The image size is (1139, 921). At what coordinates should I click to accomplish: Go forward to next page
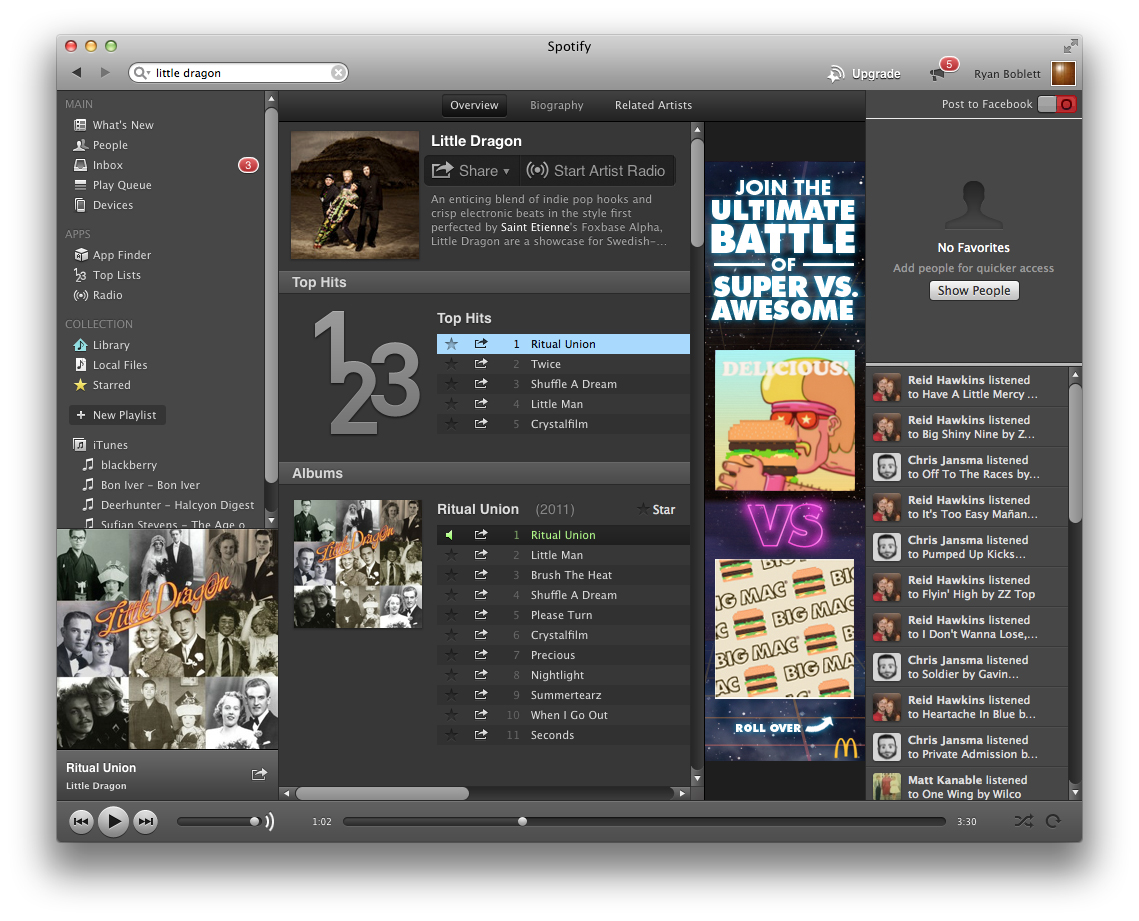click(x=105, y=73)
